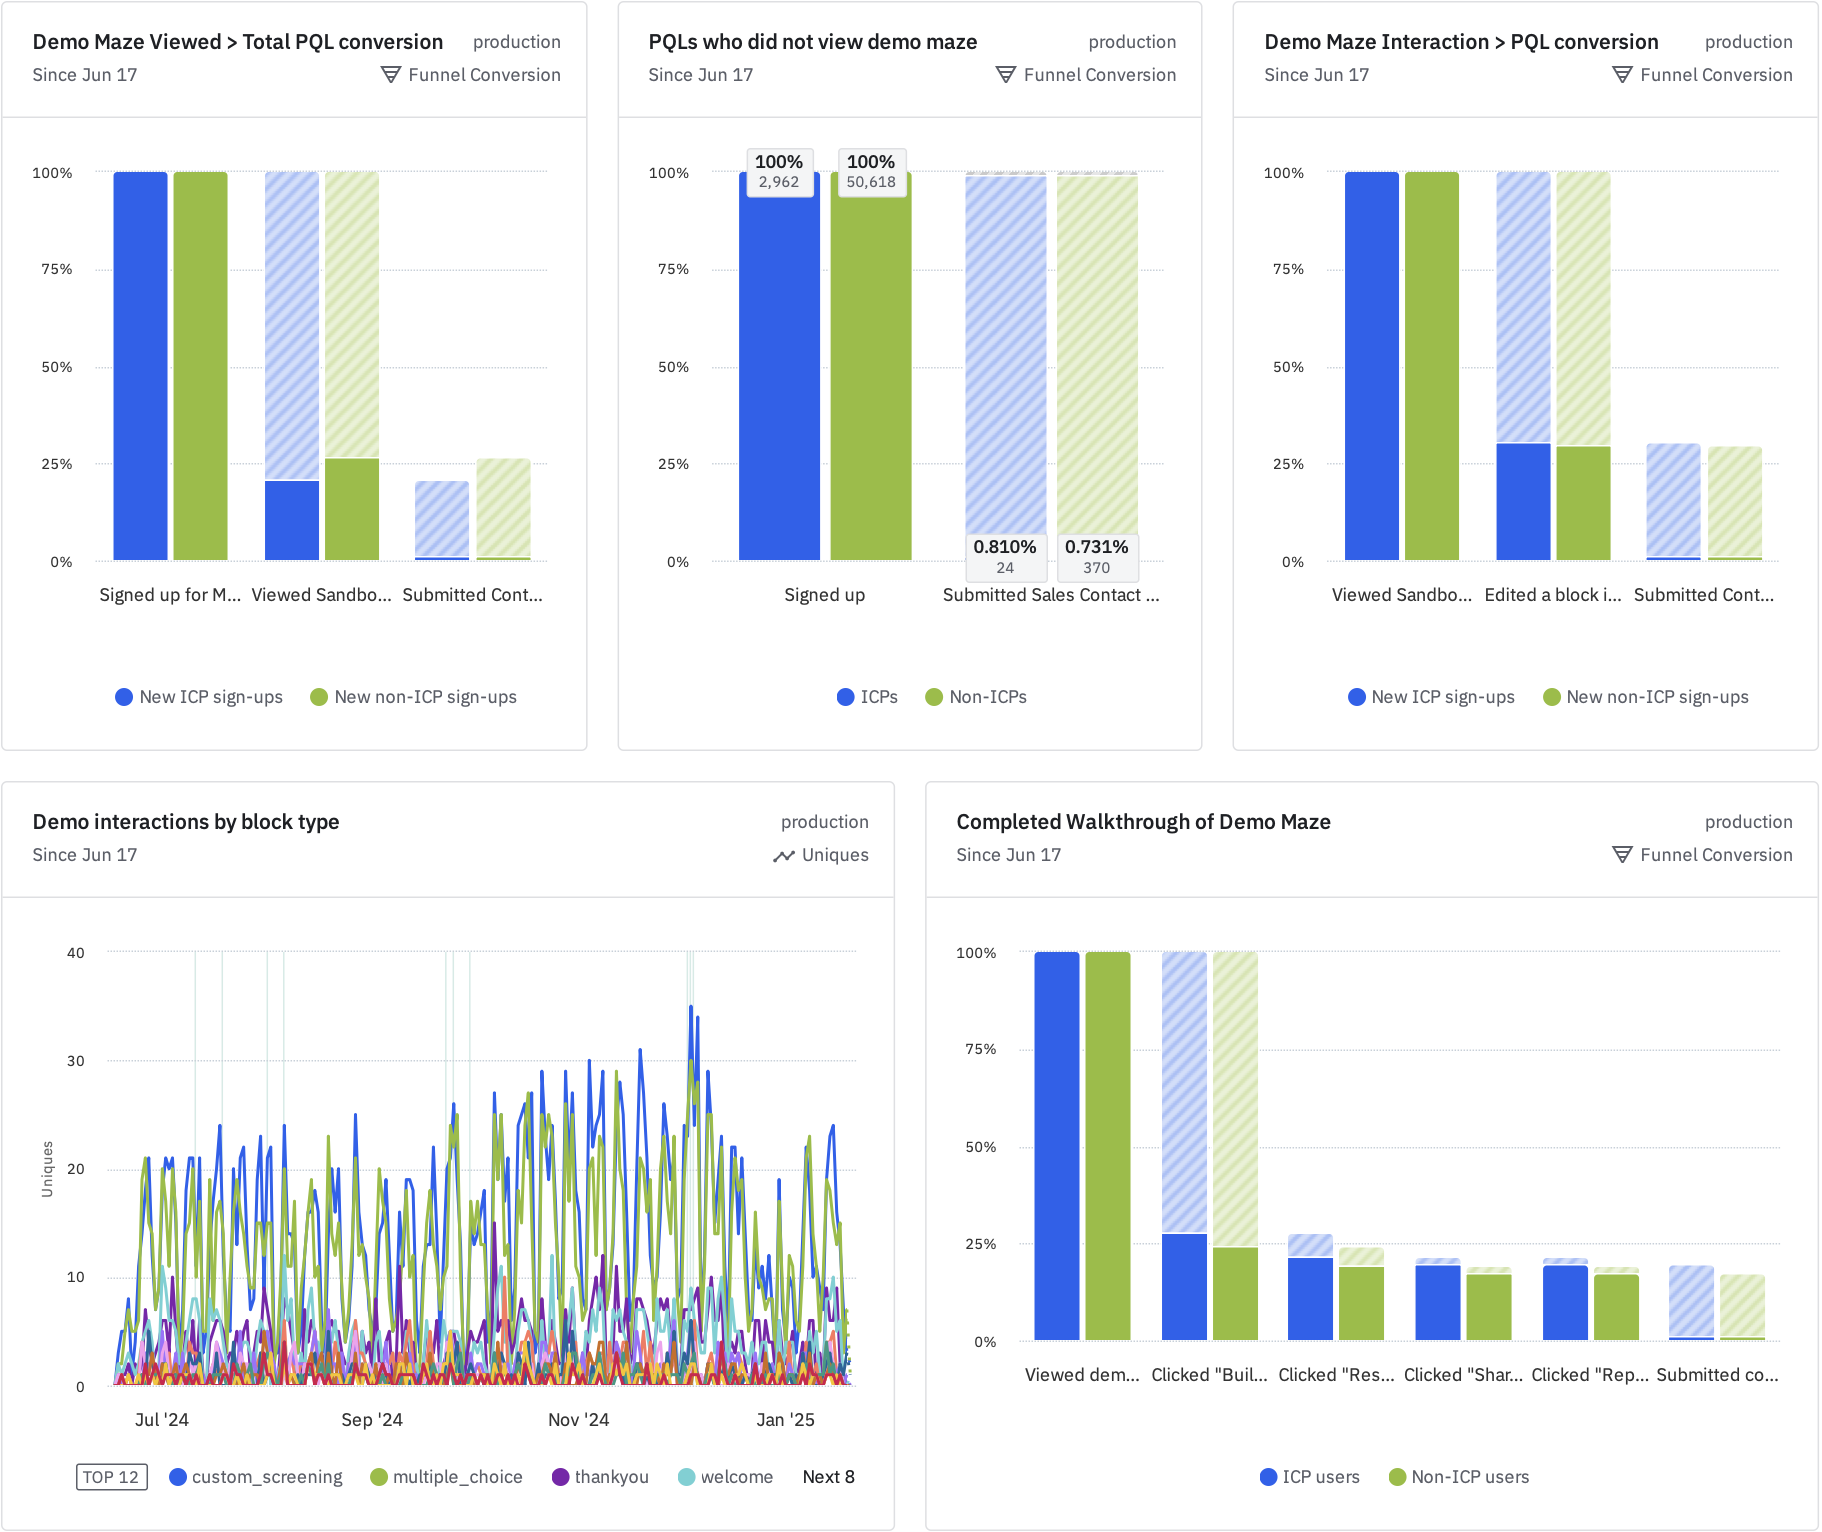Viewport: 1822px width, 1532px height.
Task: Toggle Non-ICP users legend item
Action: coord(1459,1477)
